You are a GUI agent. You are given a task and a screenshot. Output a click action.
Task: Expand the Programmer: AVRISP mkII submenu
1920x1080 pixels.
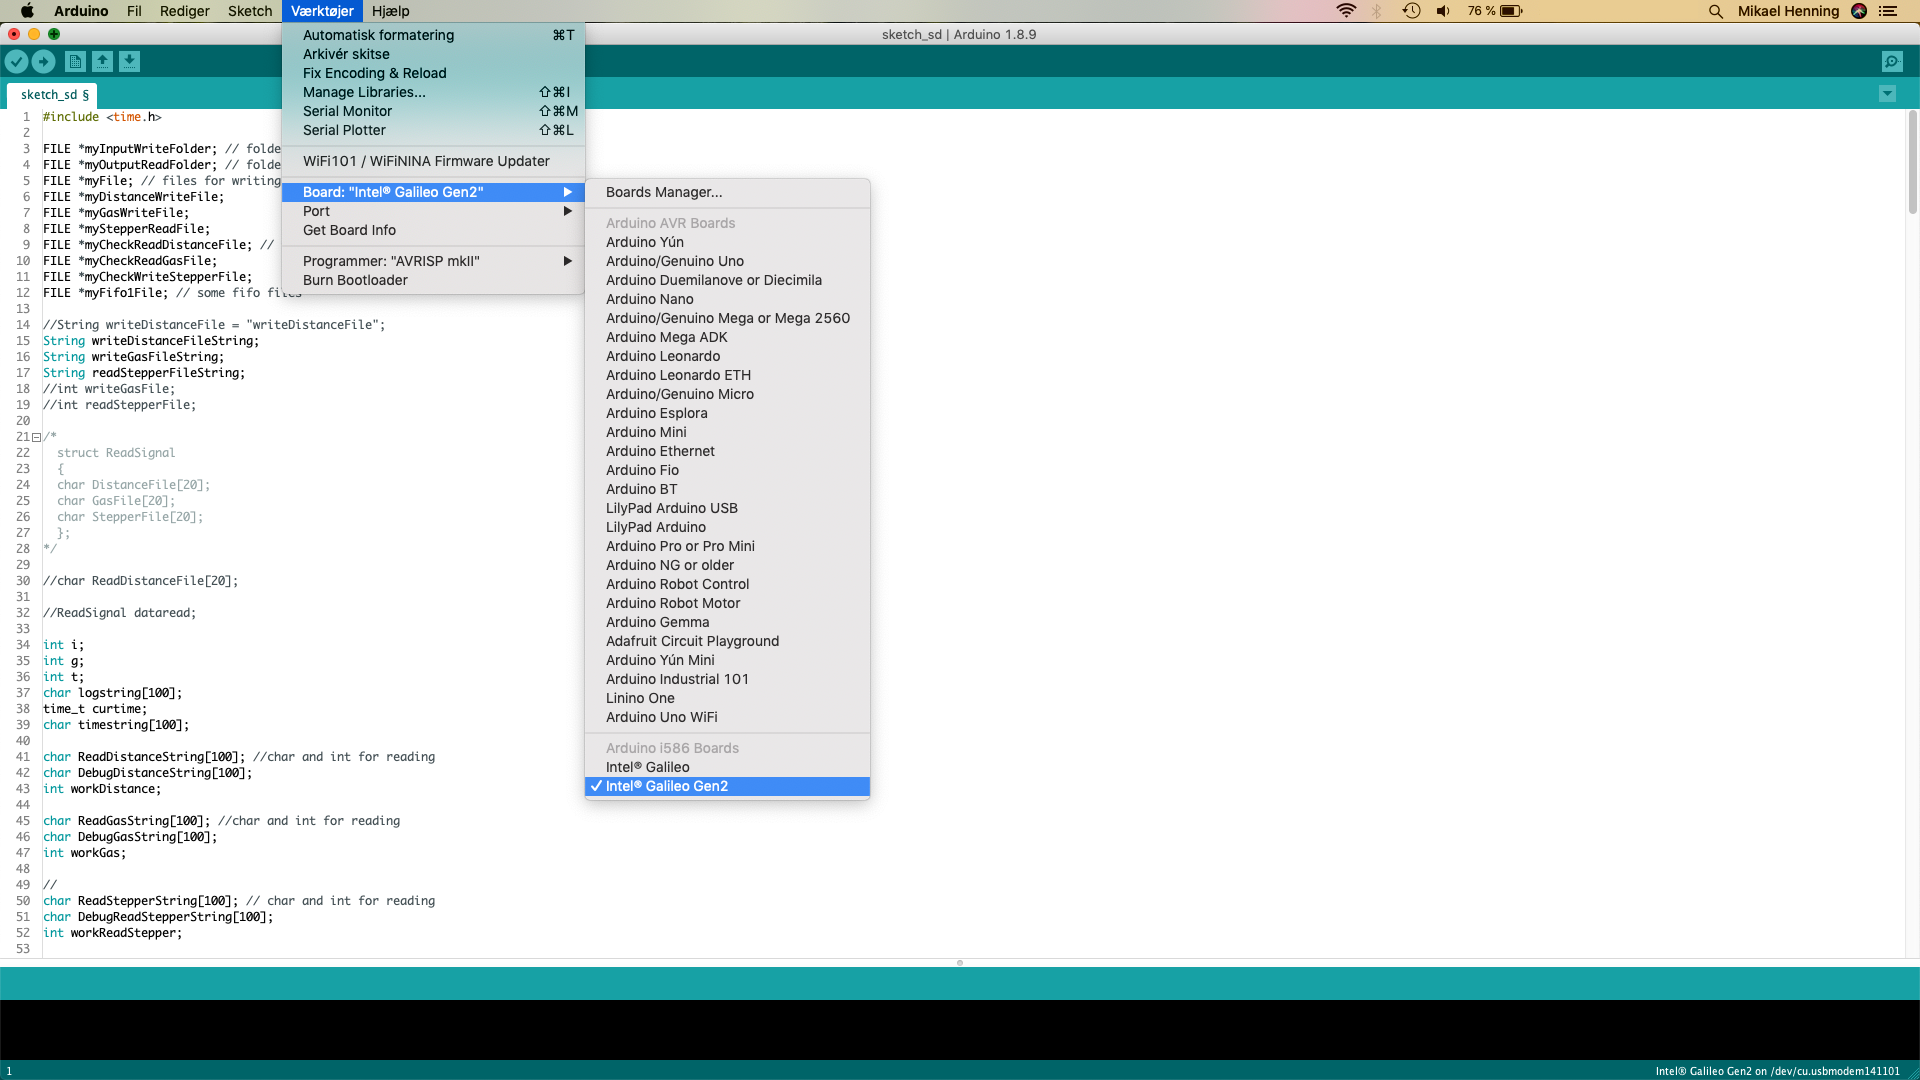433,261
